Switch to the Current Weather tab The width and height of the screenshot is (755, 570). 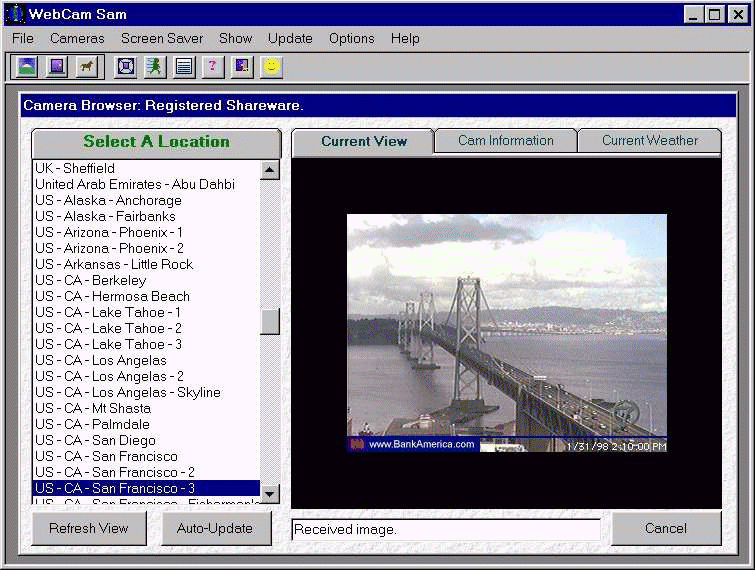(x=649, y=141)
